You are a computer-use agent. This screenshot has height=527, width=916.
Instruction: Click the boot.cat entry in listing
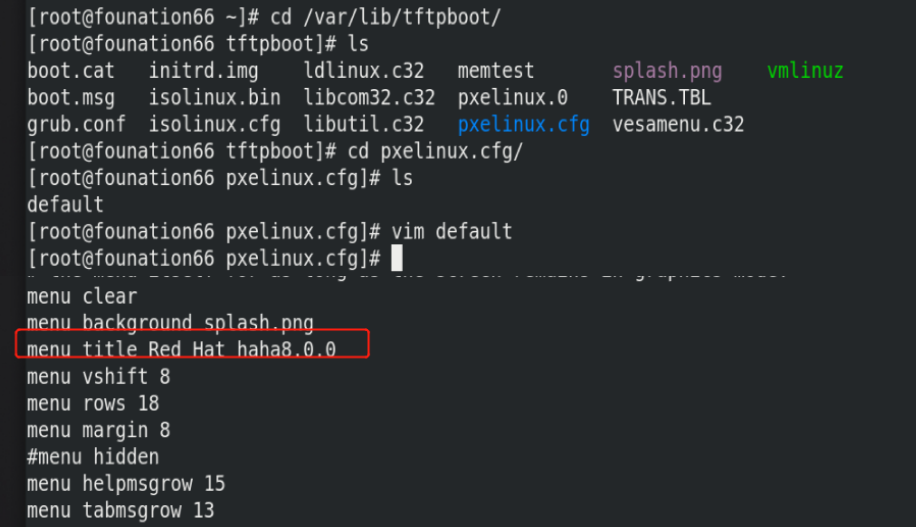click(x=71, y=71)
